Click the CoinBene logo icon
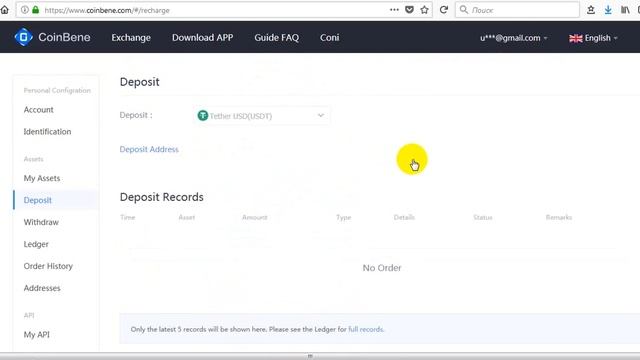The image size is (640, 360). [x=24, y=37]
